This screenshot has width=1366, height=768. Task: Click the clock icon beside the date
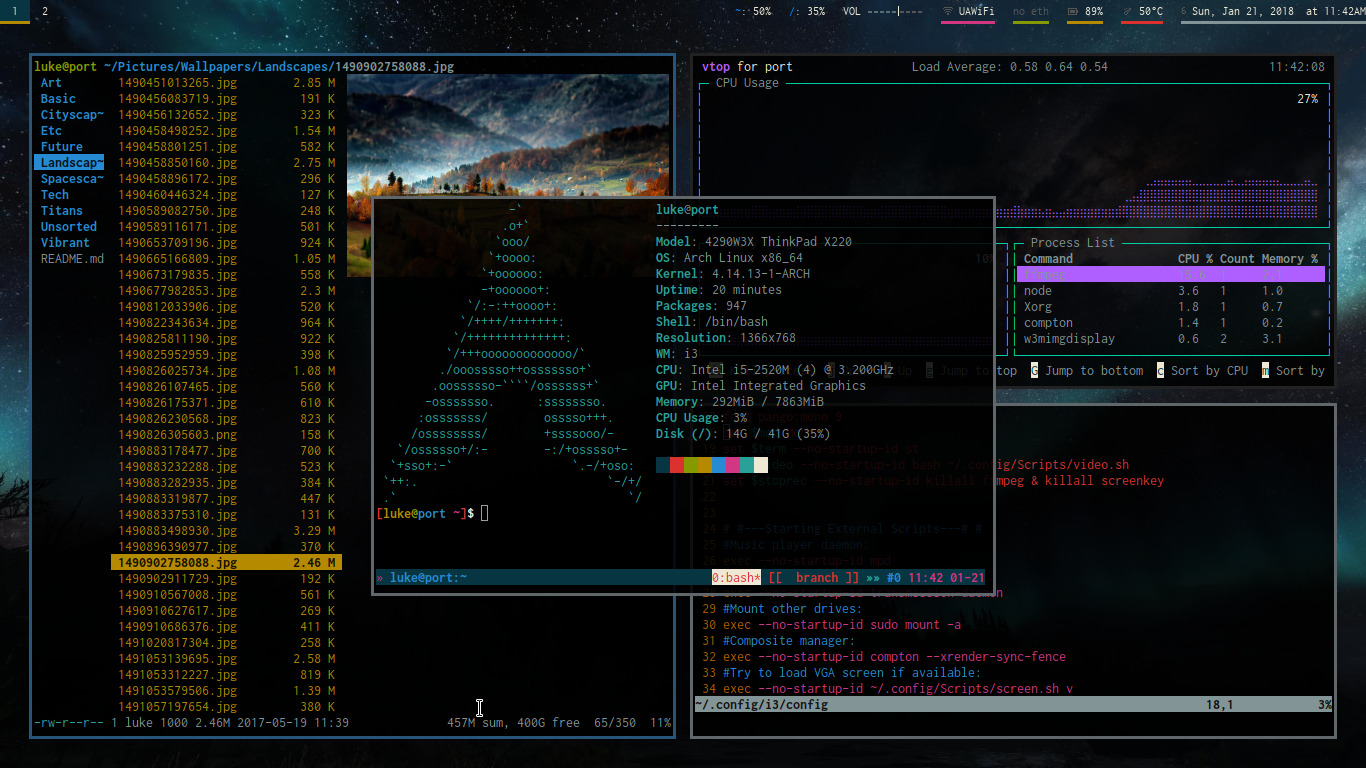[x=1184, y=12]
